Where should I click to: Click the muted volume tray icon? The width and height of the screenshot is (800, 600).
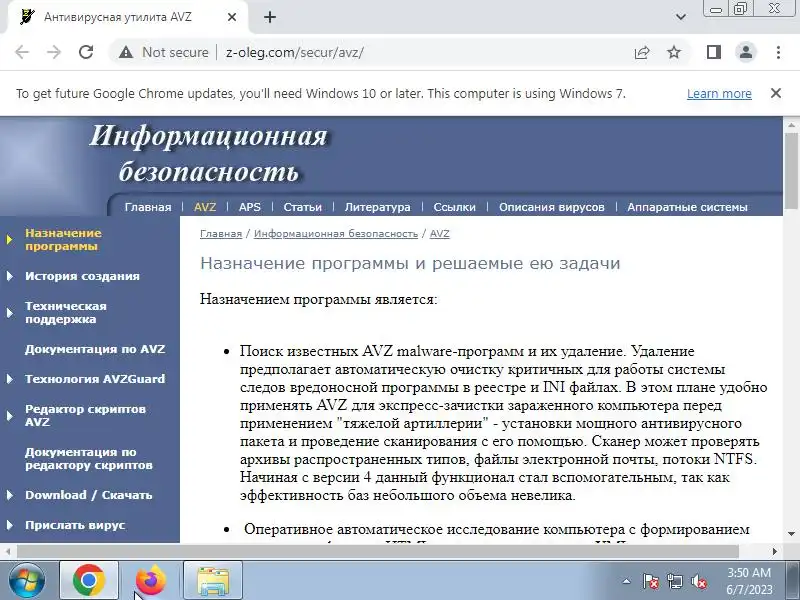tap(698, 581)
